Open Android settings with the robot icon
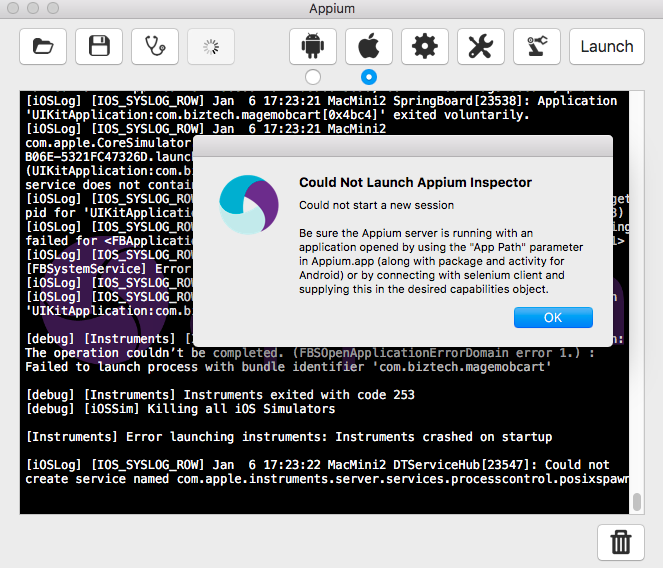The height and width of the screenshot is (568, 663). coord(313,47)
